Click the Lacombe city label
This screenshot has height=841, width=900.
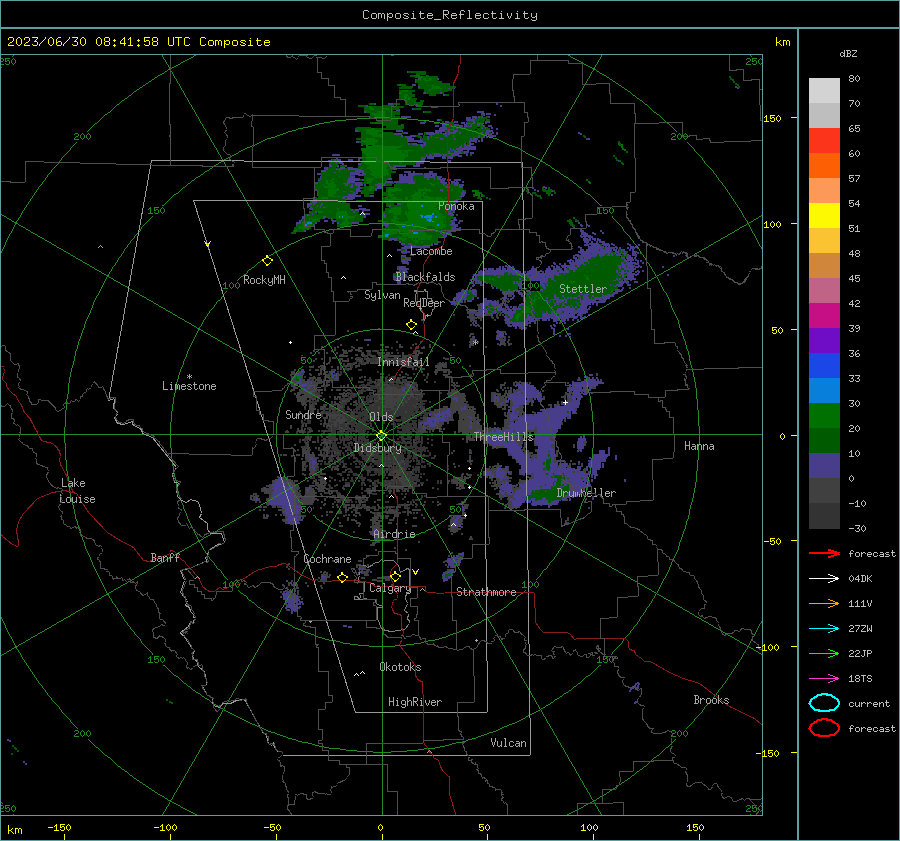pos(431,251)
